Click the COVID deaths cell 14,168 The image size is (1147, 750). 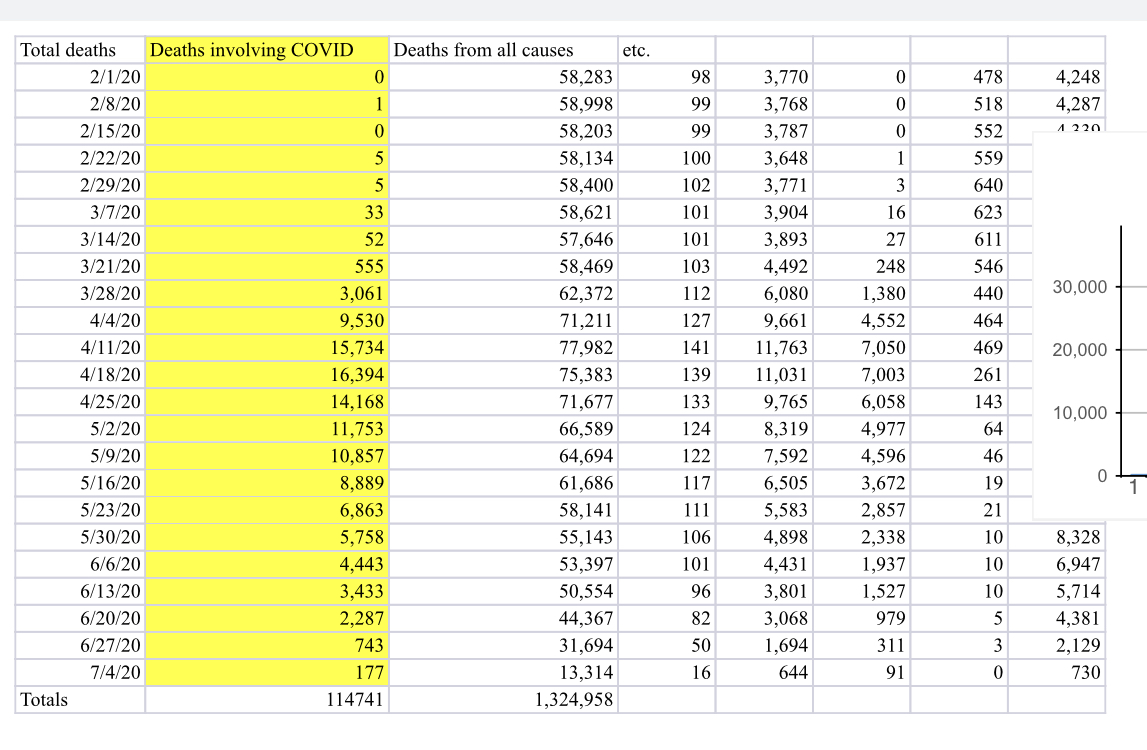click(267, 402)
